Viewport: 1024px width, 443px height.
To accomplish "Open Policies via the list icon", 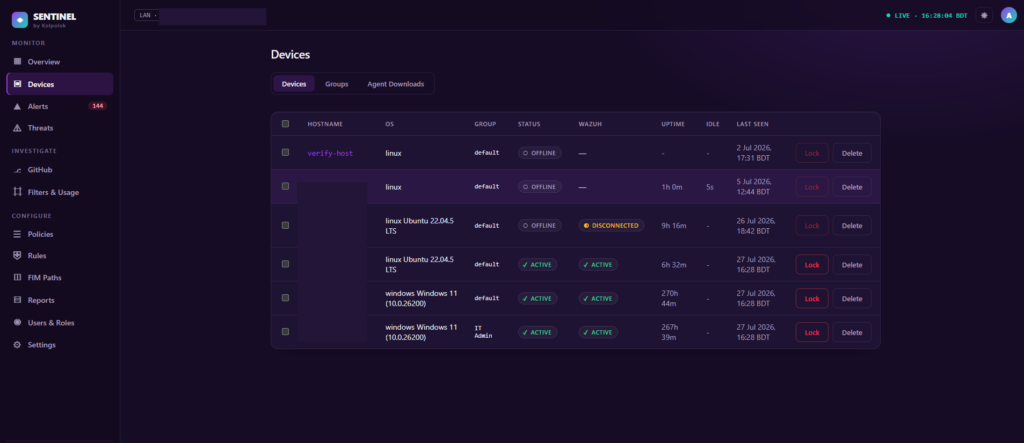I will pyautogui.click(x=18, y=234).
